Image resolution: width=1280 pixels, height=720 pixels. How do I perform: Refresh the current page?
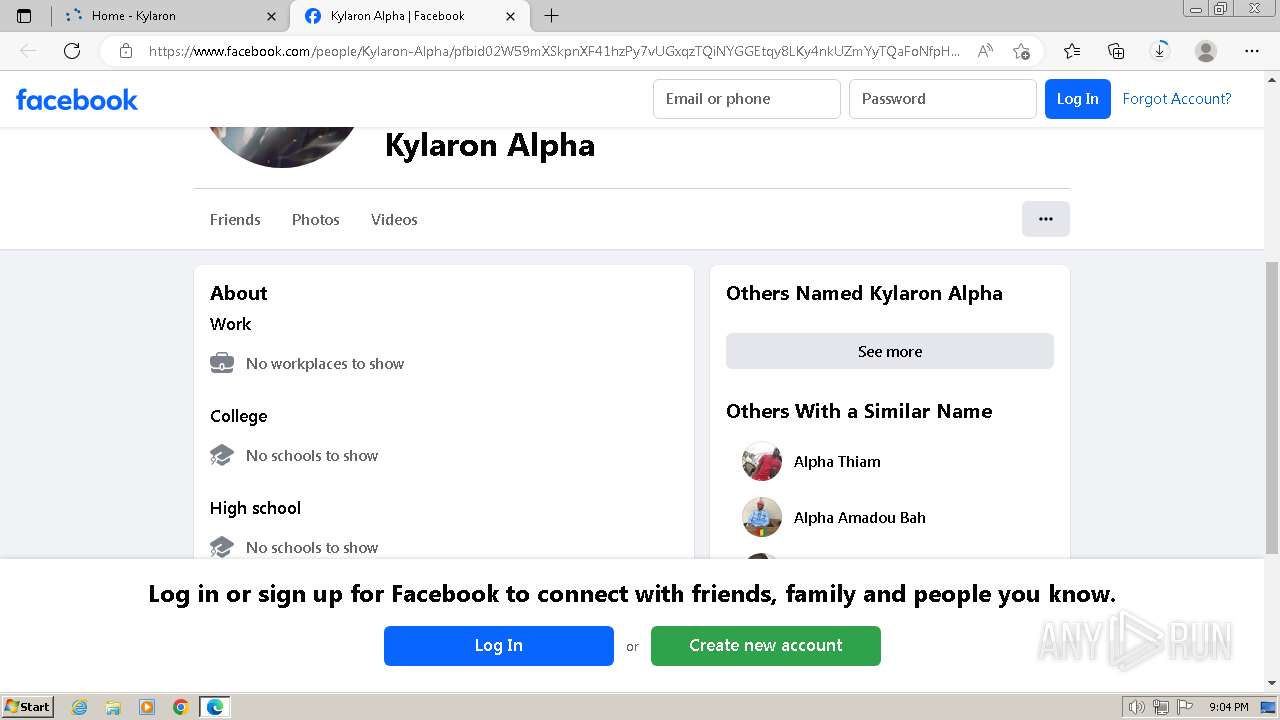pos(72,51)
